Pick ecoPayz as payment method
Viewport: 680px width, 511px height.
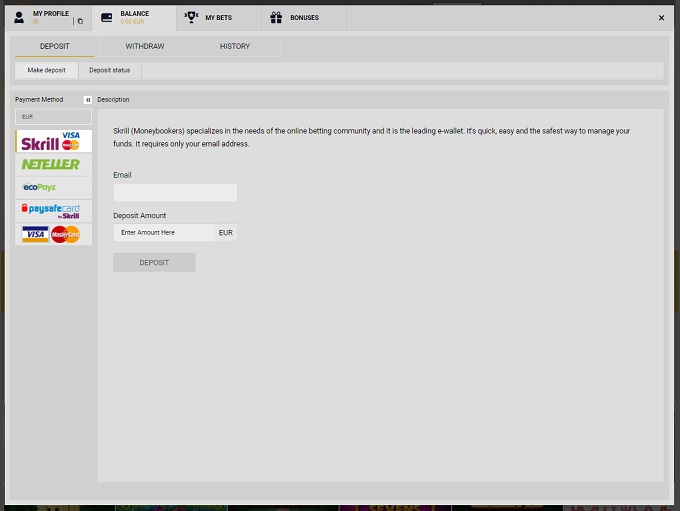(55, 187)
